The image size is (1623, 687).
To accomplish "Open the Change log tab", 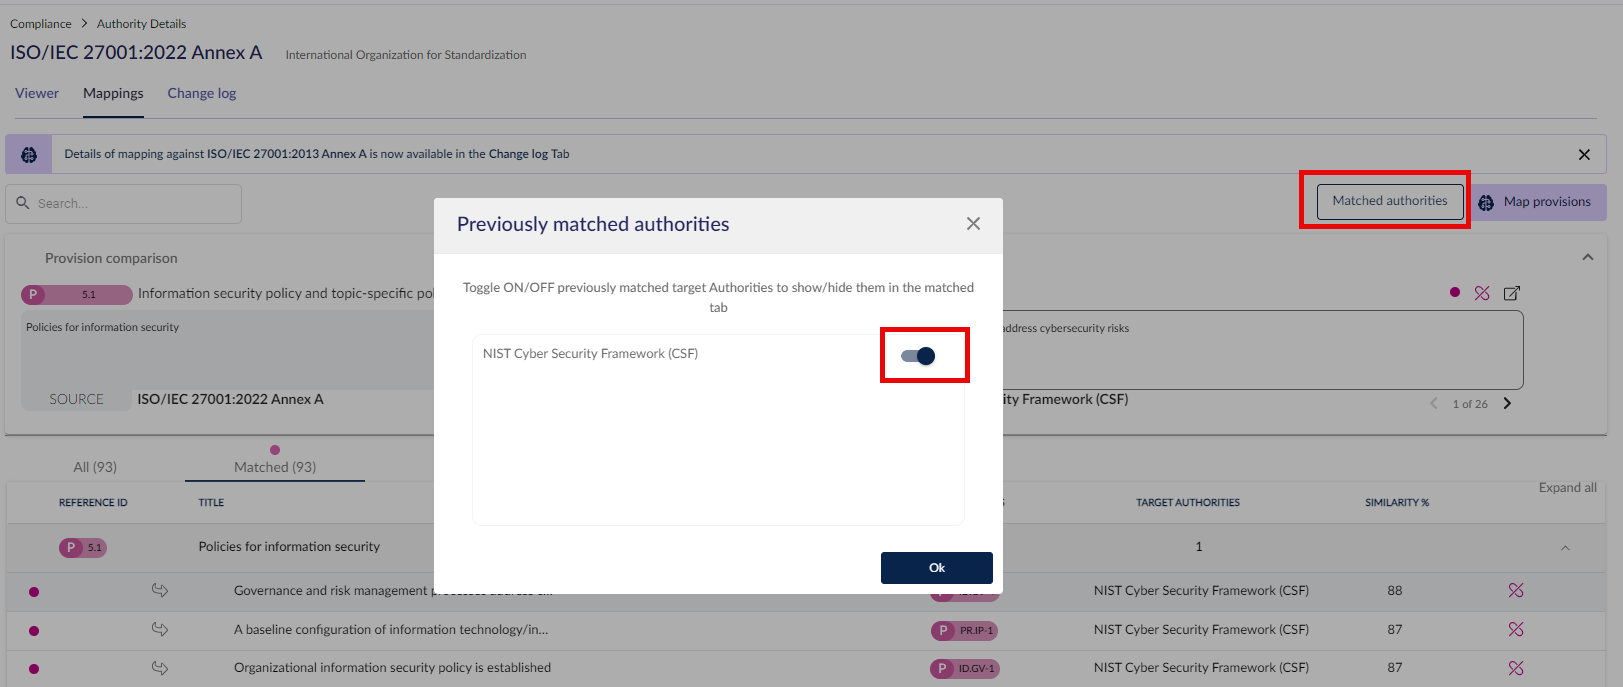I will [202, 93].
